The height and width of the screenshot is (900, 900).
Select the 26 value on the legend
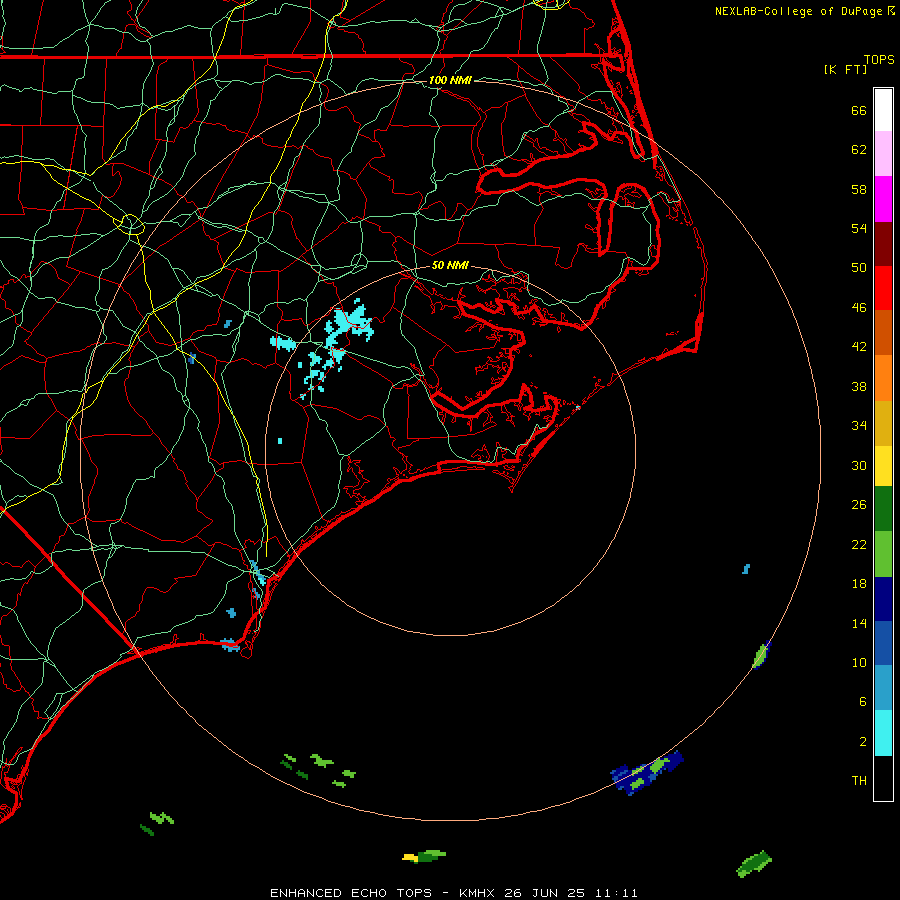[859, 505]
